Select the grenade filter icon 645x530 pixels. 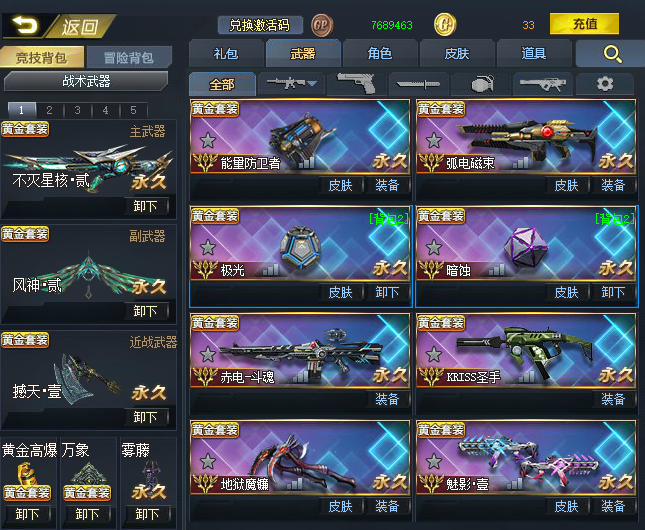[x=482, y=84]
